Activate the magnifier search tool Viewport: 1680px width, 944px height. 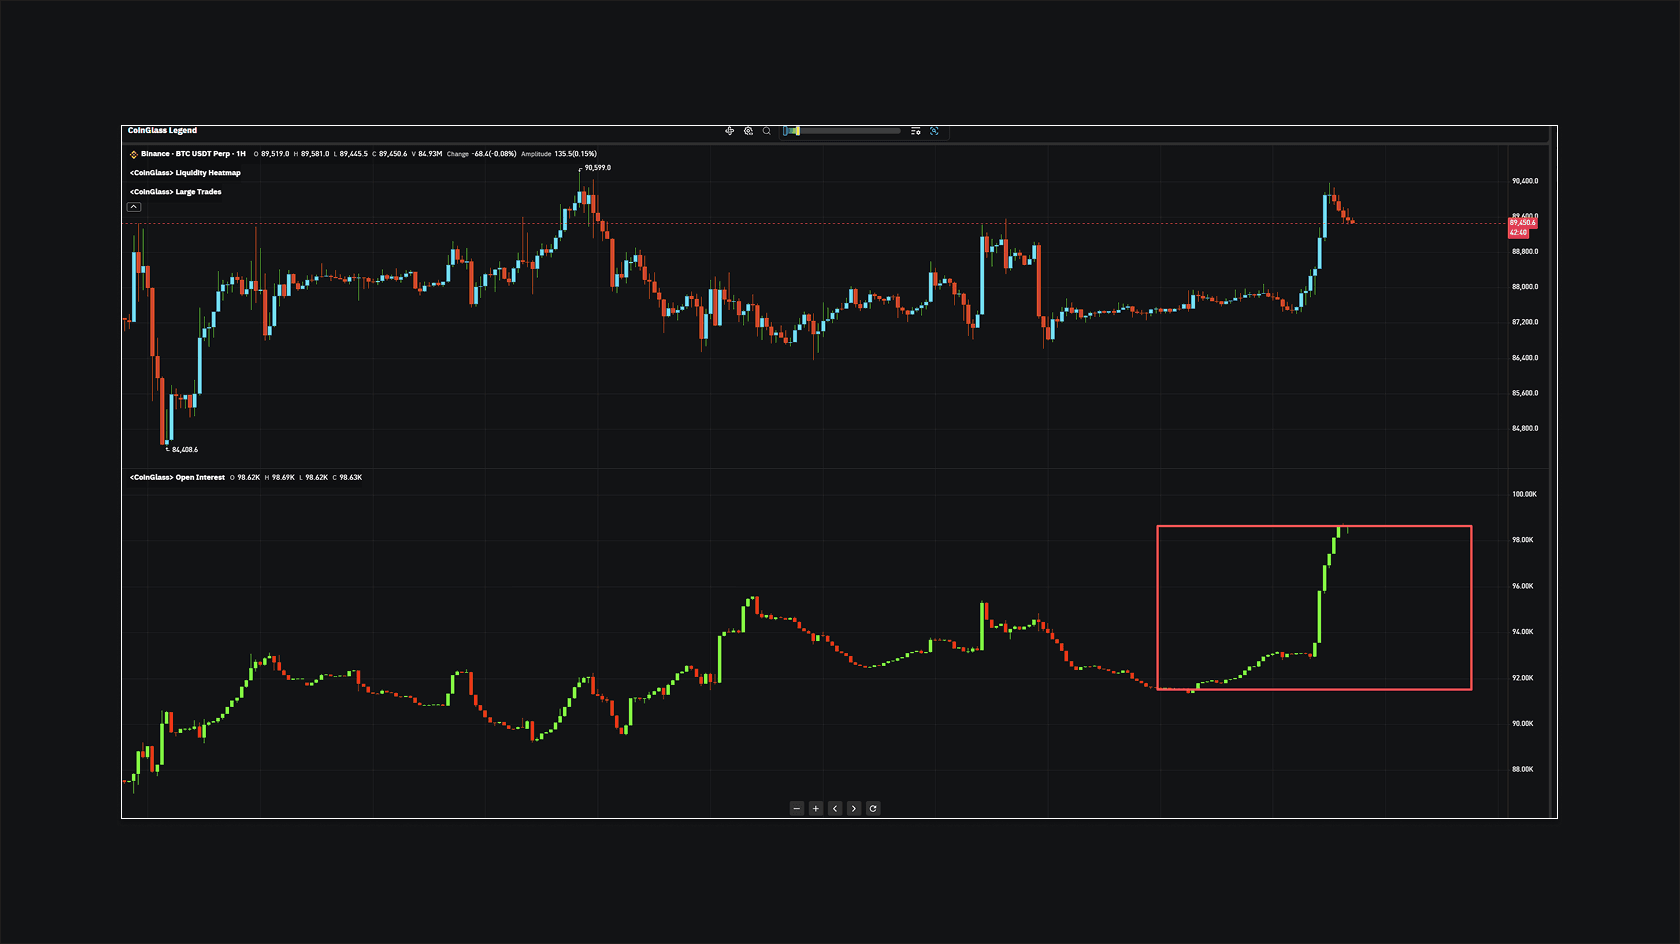click(766, 131)
